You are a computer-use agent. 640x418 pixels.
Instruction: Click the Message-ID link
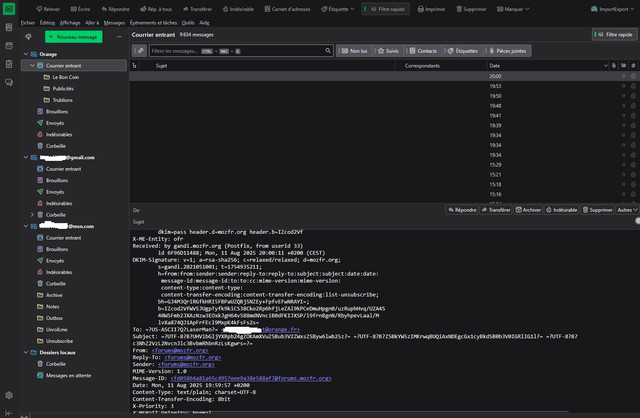click(x=251, y=378)
